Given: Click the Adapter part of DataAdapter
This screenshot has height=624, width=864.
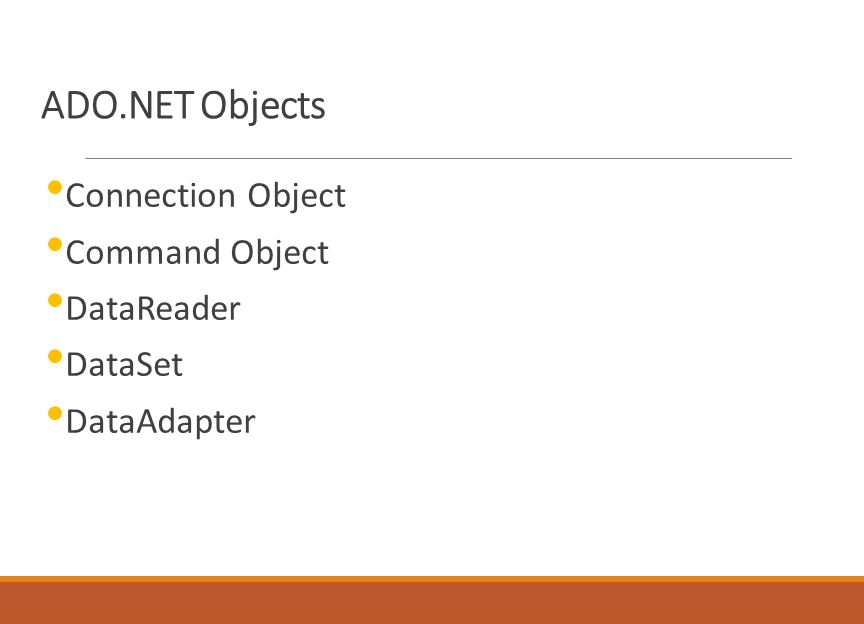Looking at the screenshot, I should click(x=196, y=423).
